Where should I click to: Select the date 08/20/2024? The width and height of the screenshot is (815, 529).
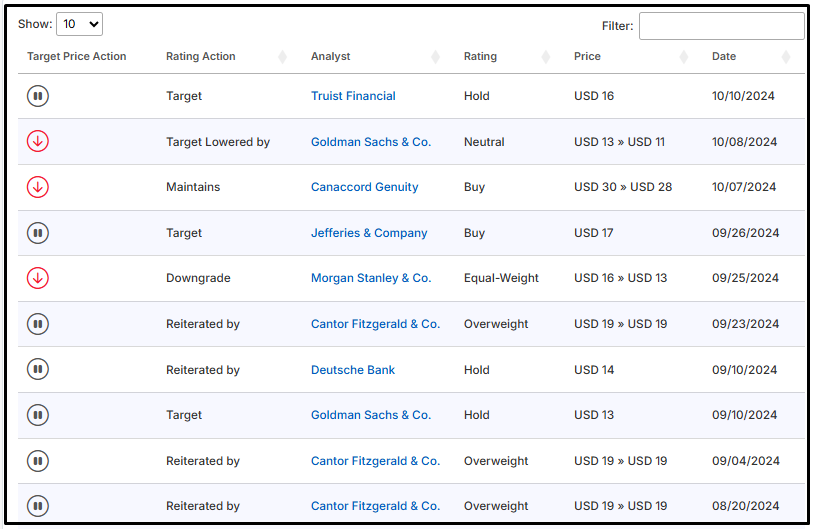point(745,506)
